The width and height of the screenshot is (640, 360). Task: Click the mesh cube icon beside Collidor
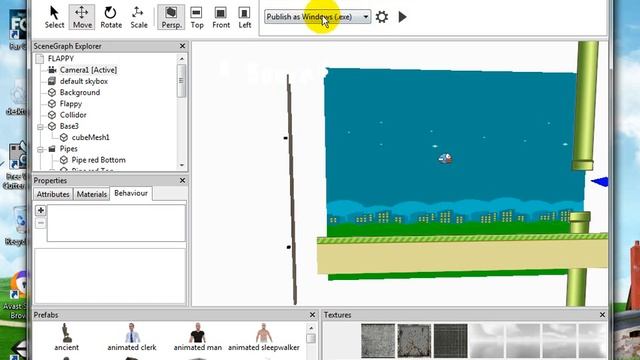[x=52, y=115]
